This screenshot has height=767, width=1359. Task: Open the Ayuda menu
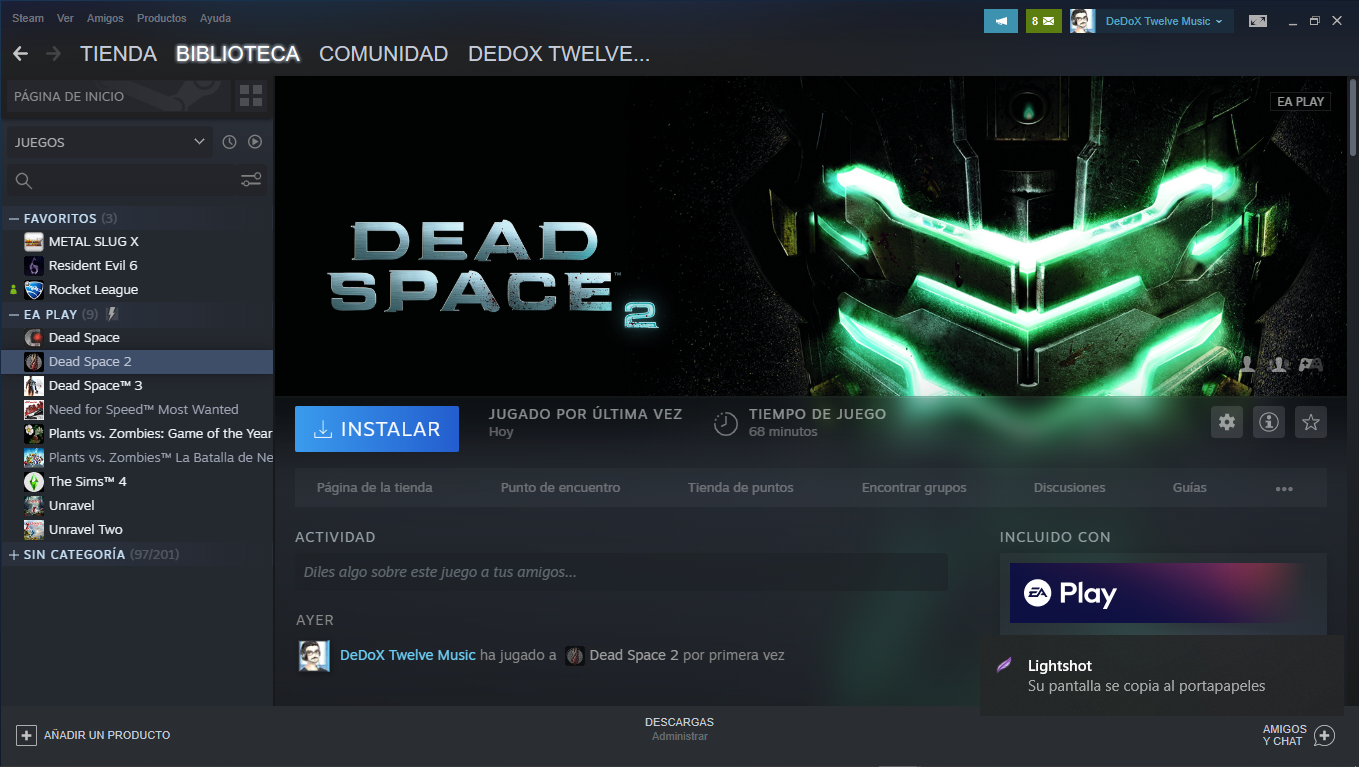(215, 18)
